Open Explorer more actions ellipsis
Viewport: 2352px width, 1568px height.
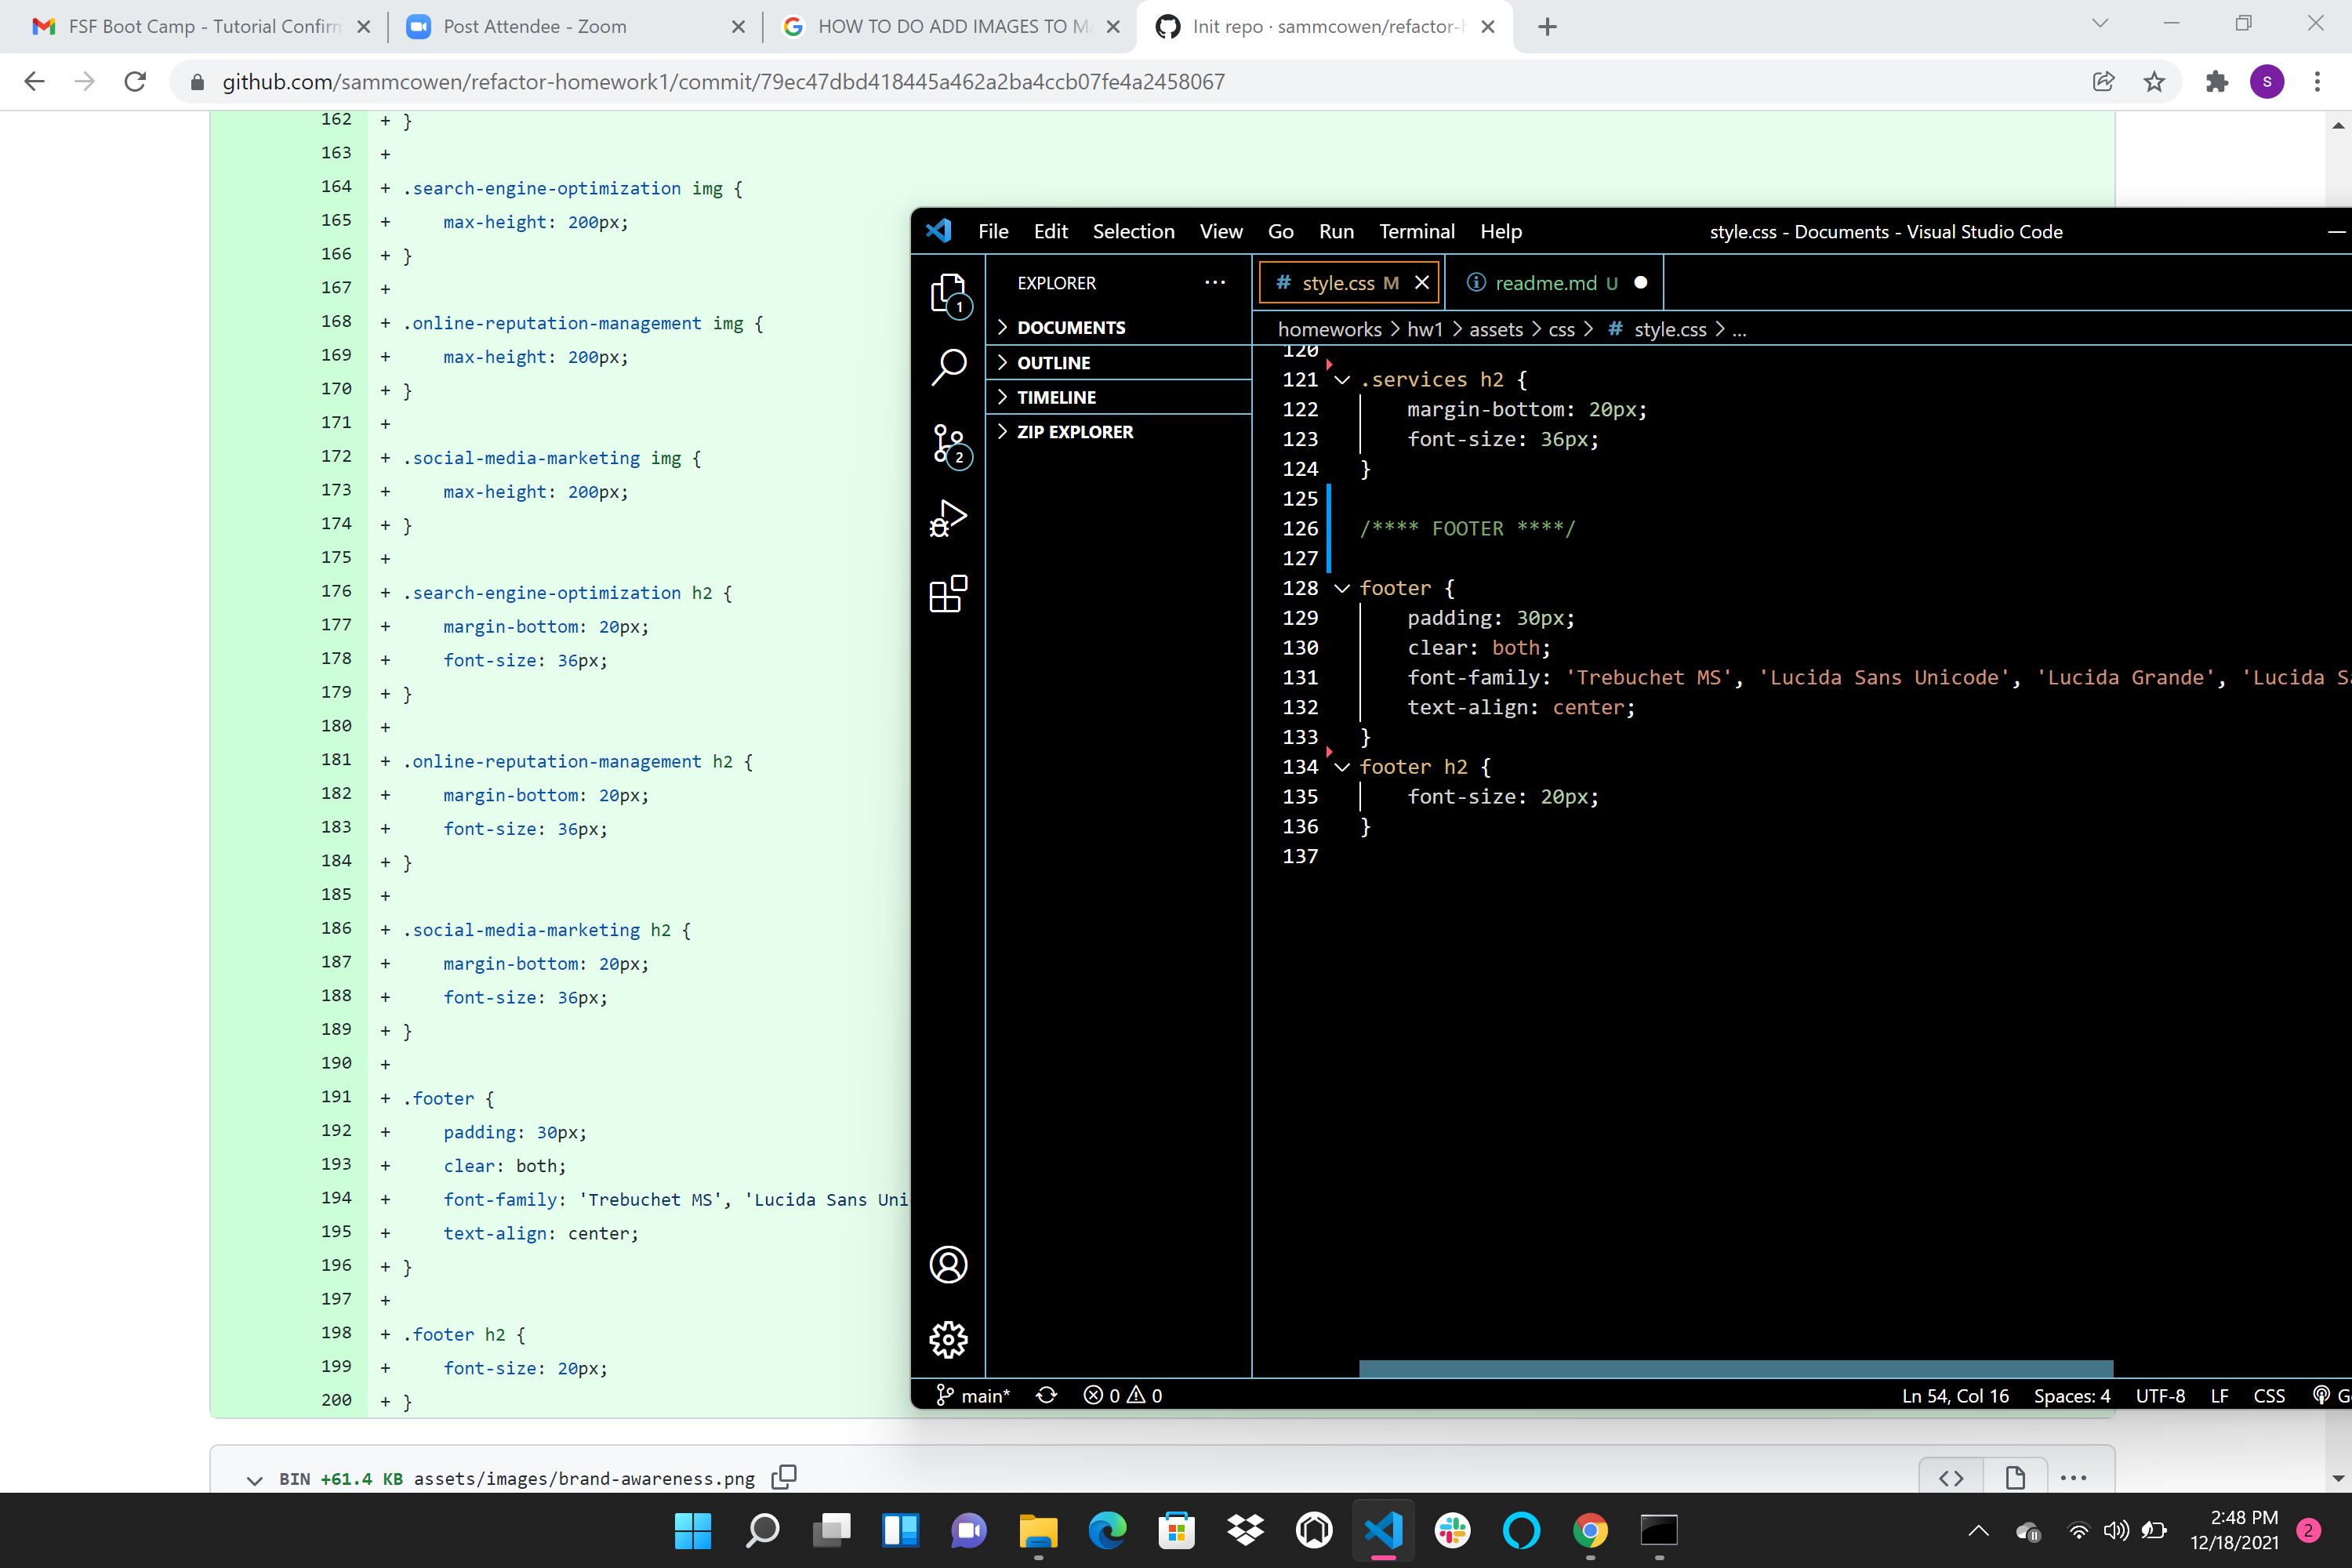tap(1215, 283)
